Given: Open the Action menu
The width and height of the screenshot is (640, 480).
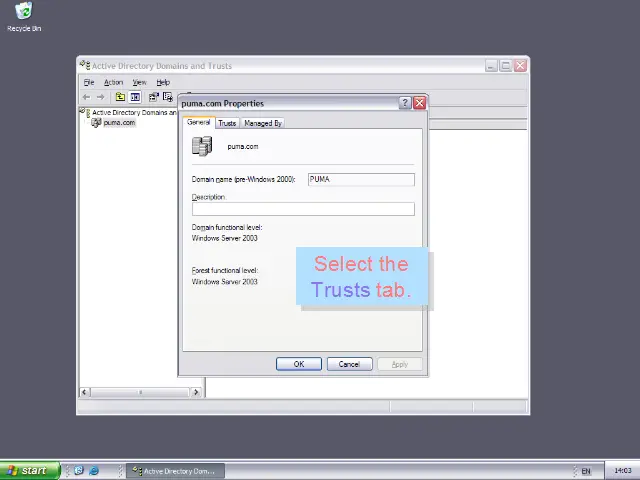Looking at the screenshot, I should click(x=113, y=82).
